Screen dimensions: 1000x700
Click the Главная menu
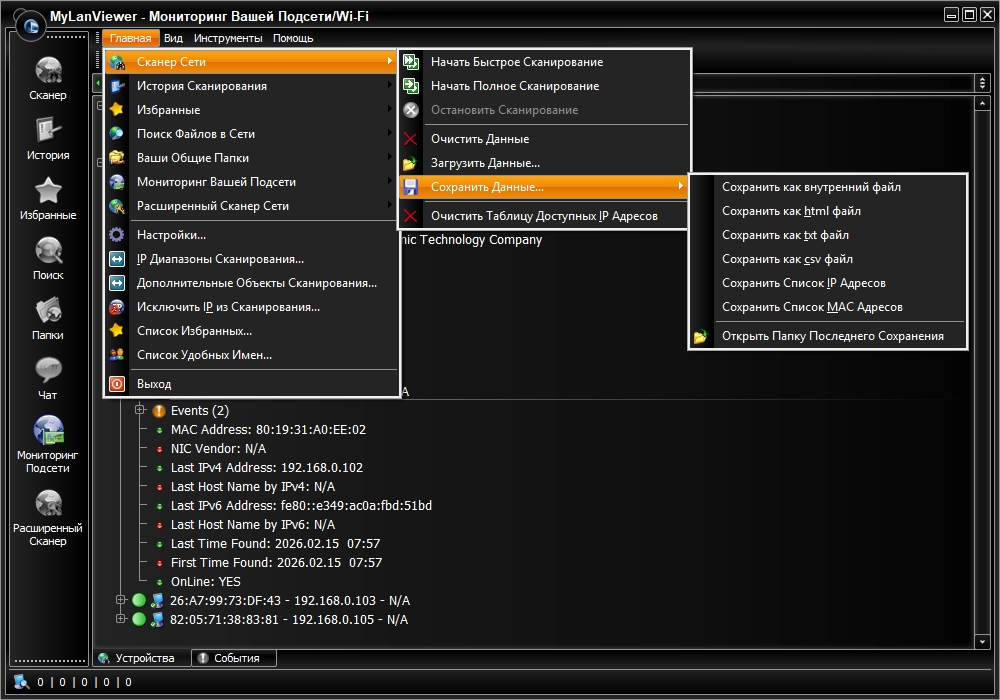pos(131,38)
